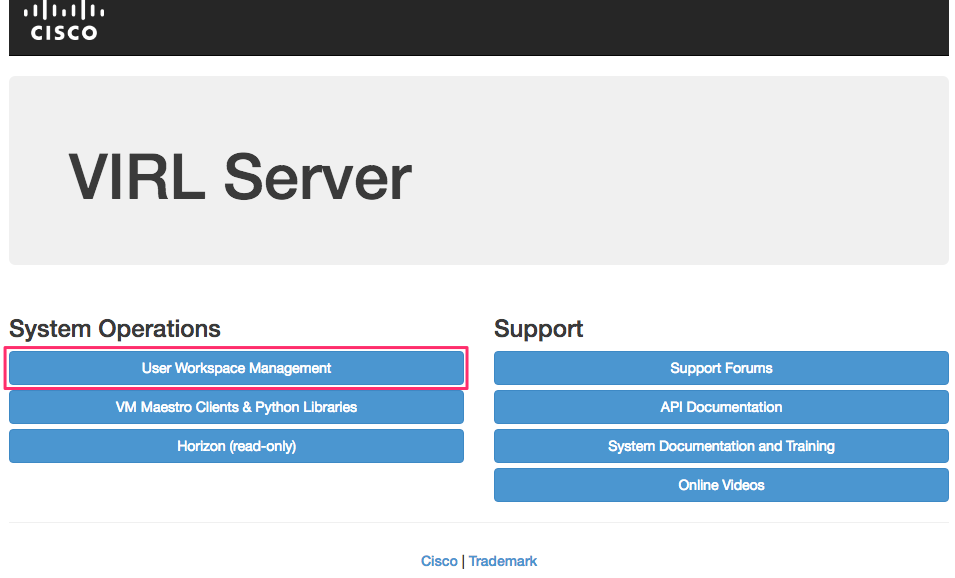Viewport: 955px width, 578px height.
Task: Click the black header bar
Action: [479, 27]
